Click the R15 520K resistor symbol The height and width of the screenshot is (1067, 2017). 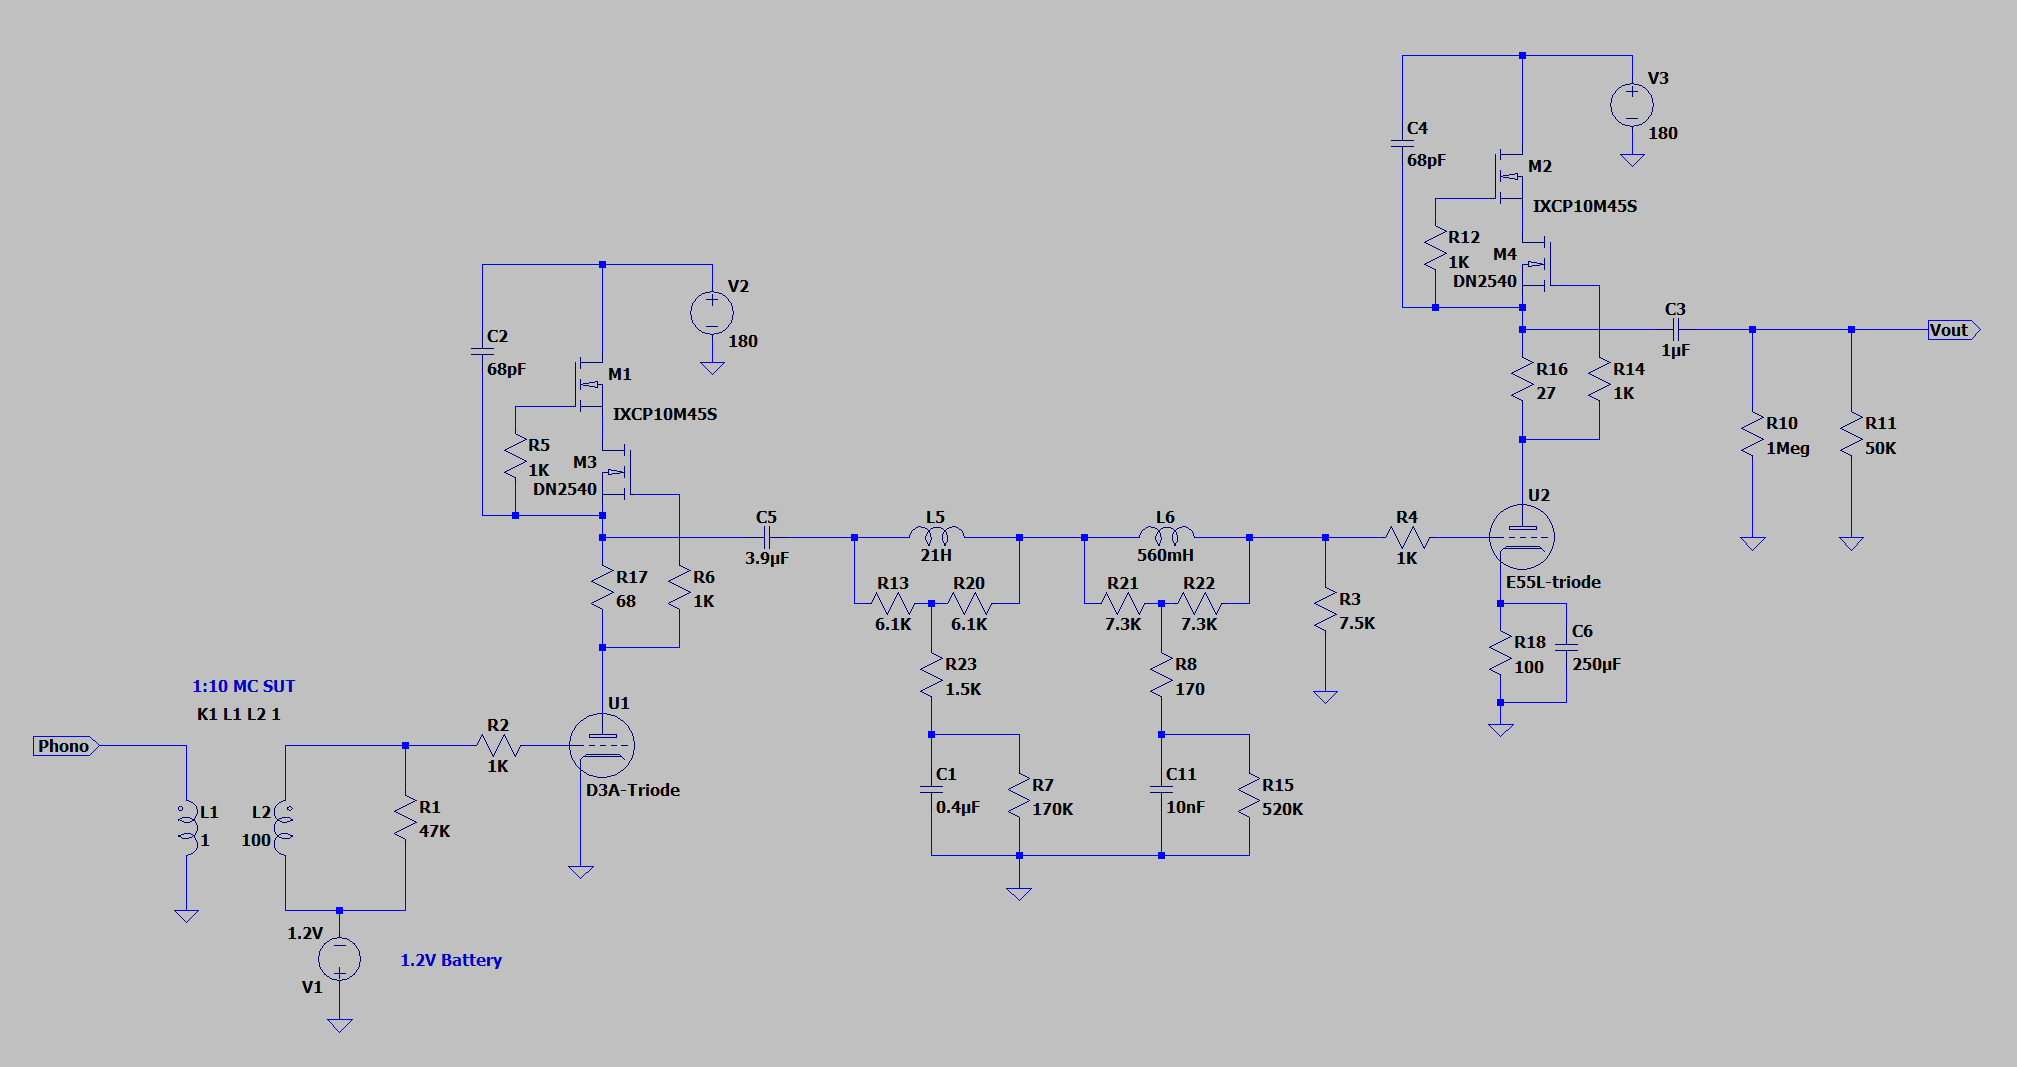1249,796
